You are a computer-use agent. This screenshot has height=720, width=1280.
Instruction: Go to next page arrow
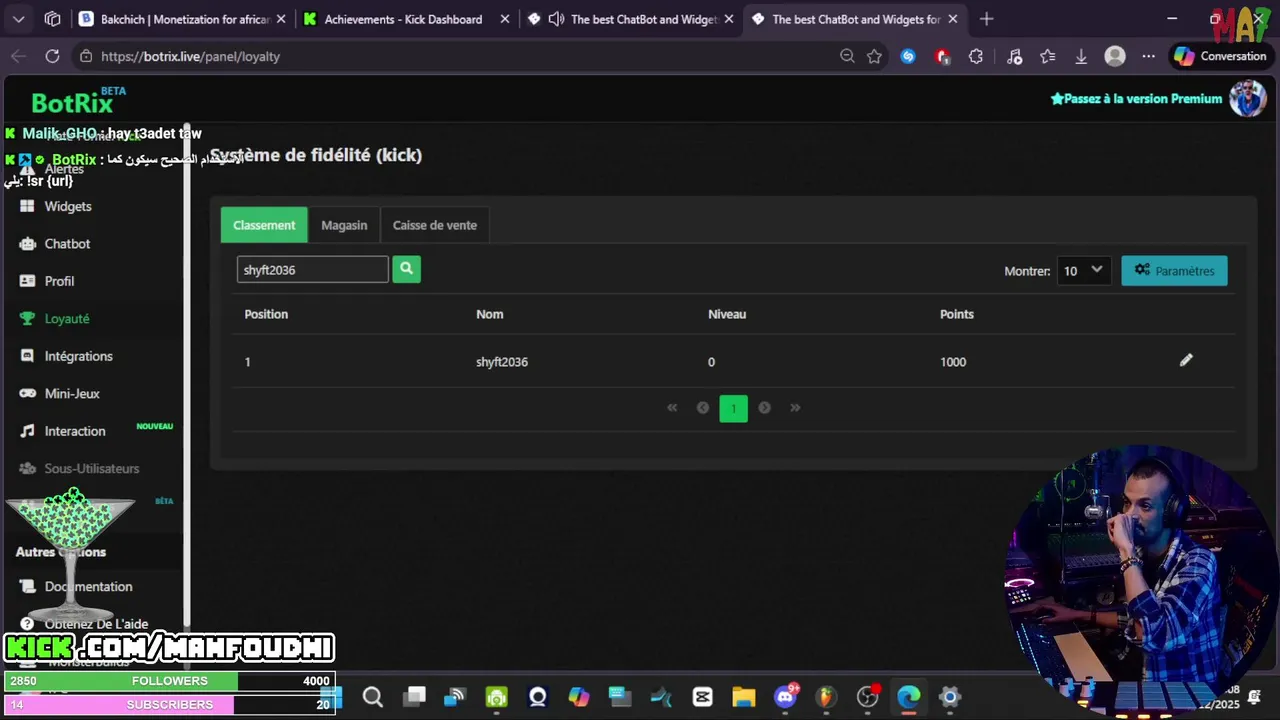click(x=764, y=408)
